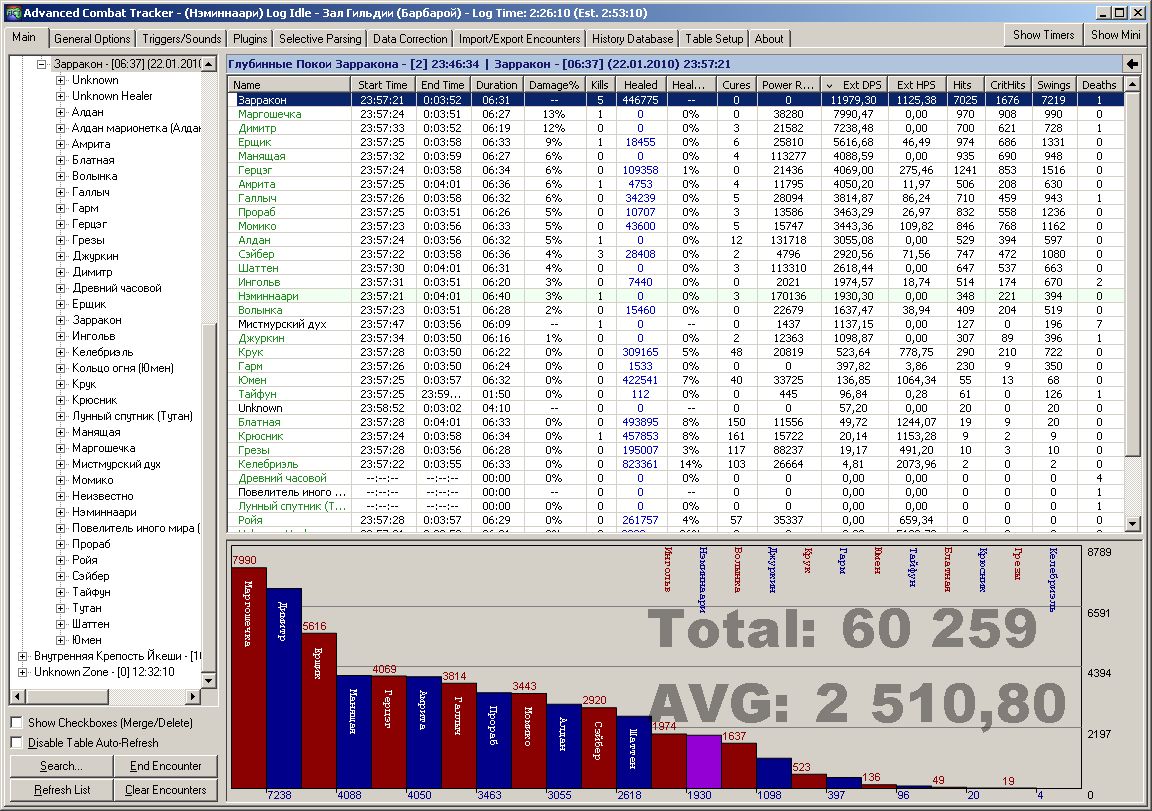Open the History Database tab
This screenshot has height=811, width=1152.
coord(633,39)
